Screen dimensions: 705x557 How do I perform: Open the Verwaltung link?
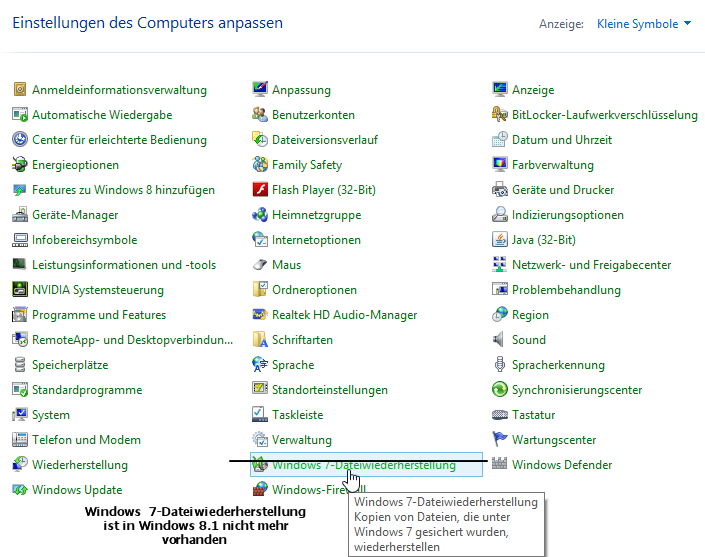(302, 440)
